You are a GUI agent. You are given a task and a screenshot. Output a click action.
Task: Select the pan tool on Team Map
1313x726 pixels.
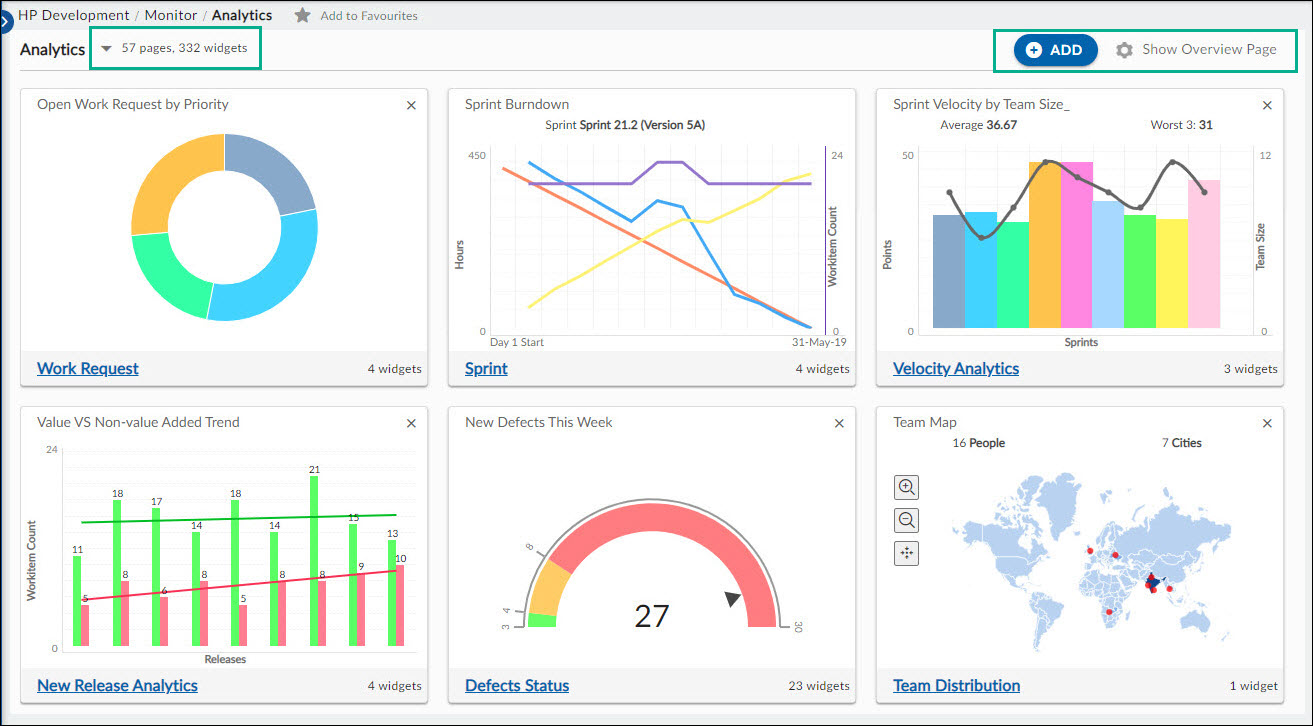(x=906, y=553)
